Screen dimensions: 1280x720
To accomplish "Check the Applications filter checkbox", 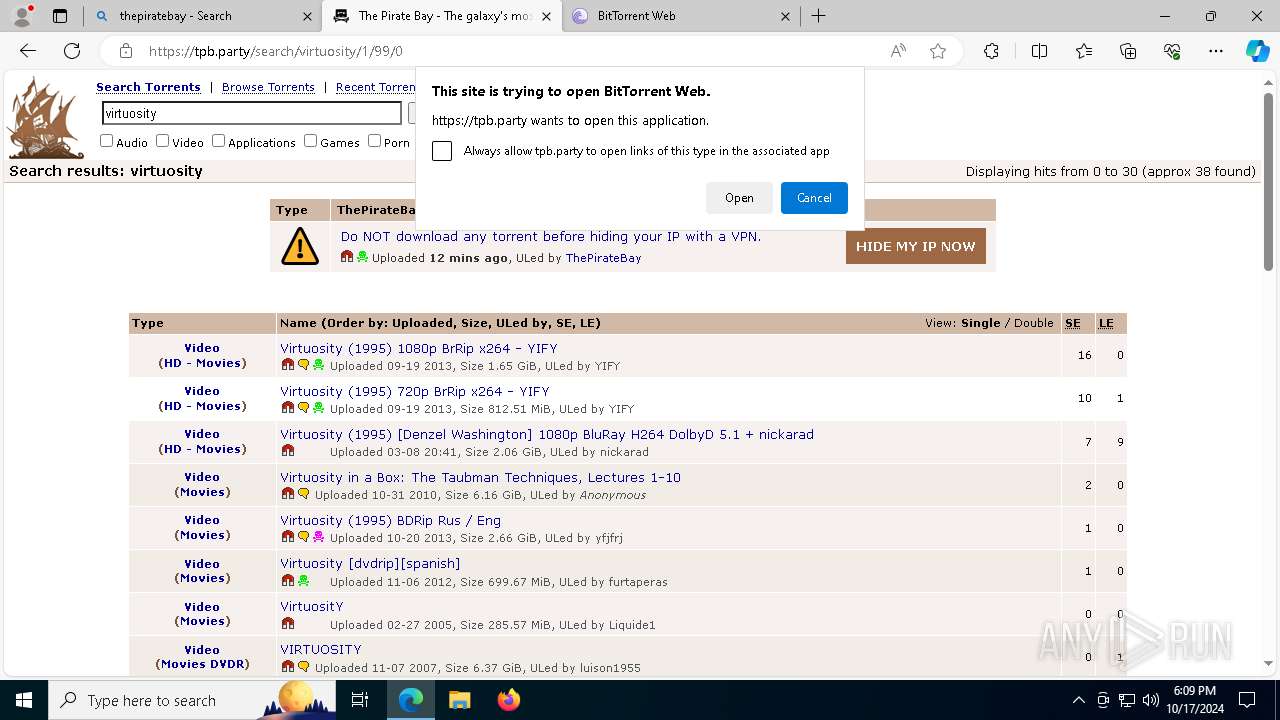I will pos(218,141).
